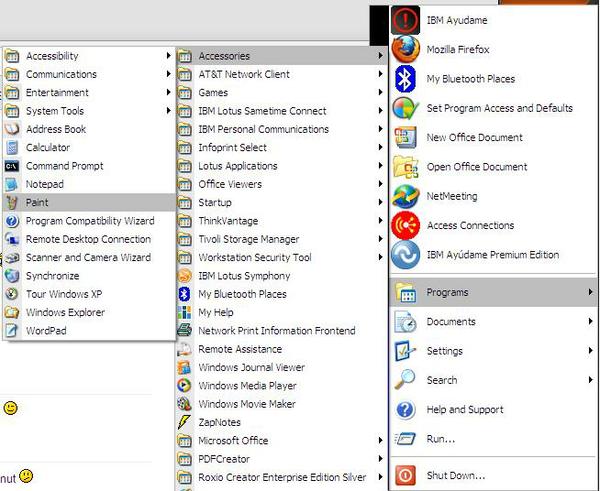Expand the PDFCreator submenu arrow

click(x=380, y=458)
